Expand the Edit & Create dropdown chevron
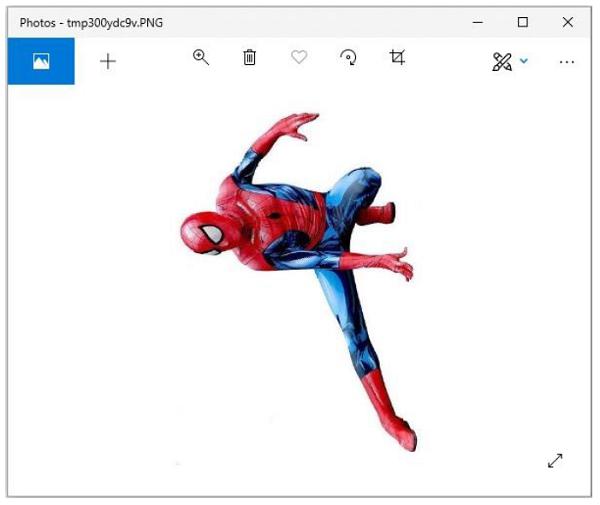Viewport: 600px width, 505px height. click(524, 61)
